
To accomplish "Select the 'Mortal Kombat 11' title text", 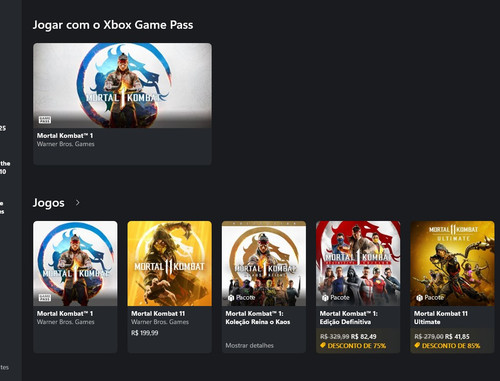I will tap(158, 314).
